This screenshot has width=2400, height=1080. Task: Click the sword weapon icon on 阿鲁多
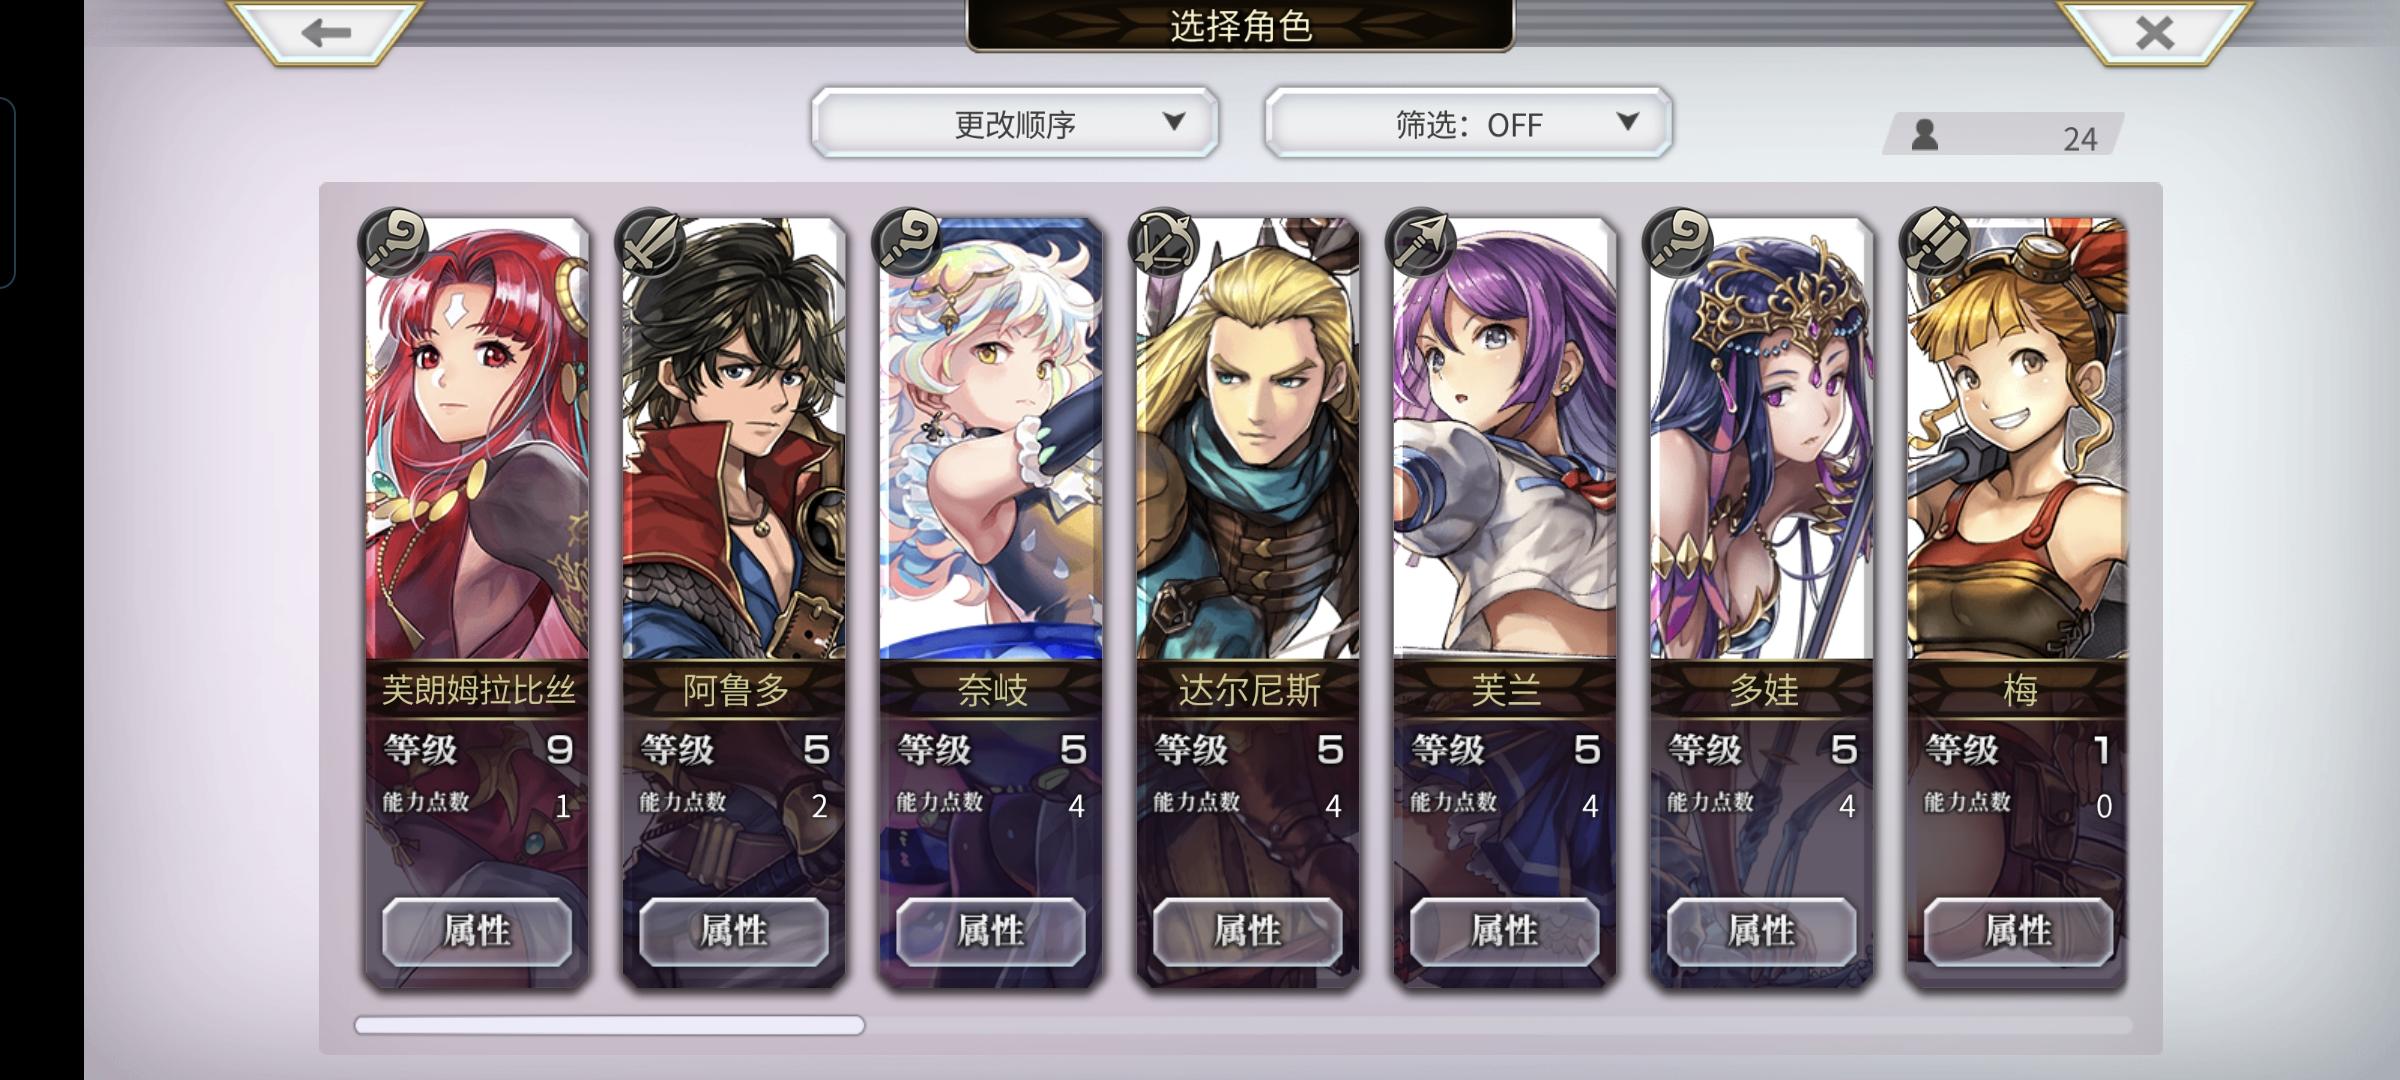coord(650,241)
